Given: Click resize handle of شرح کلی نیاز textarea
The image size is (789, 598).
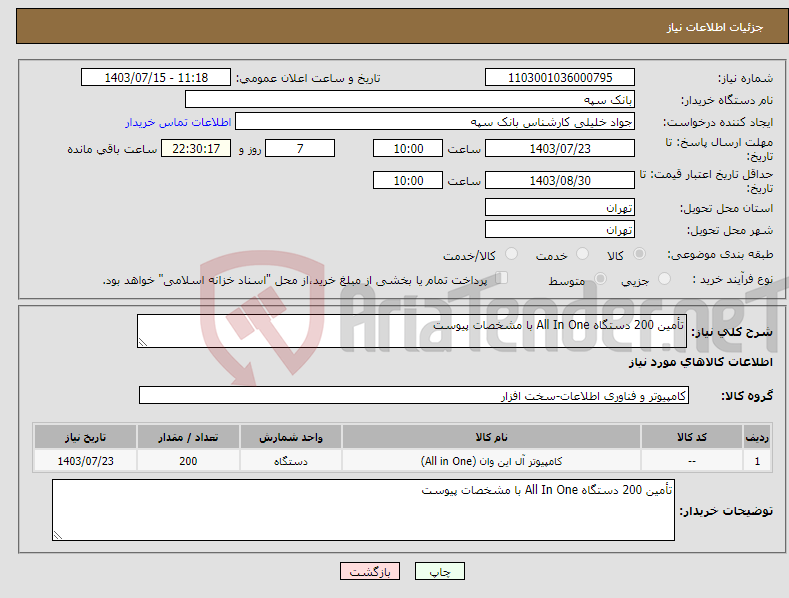Looking at the screenshot, I should click(143, 342).
